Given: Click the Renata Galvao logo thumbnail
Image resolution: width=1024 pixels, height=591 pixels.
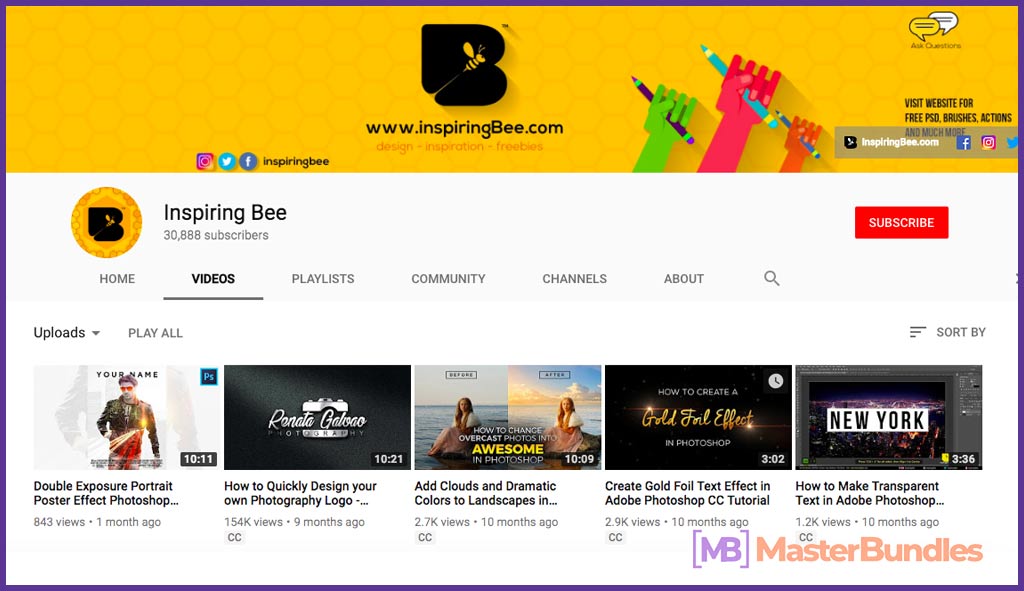Looking at the screenshot, I should (x=317, y=417).
